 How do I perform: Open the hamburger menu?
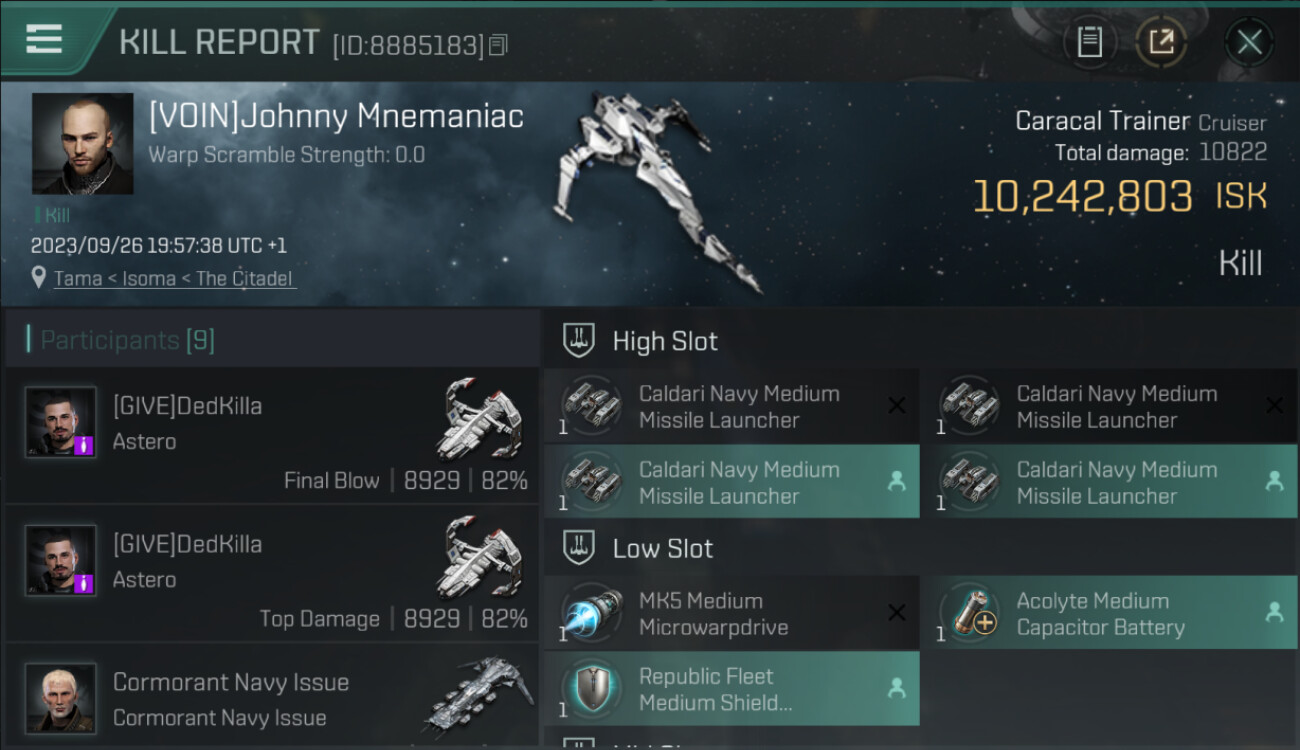[44, 40]
